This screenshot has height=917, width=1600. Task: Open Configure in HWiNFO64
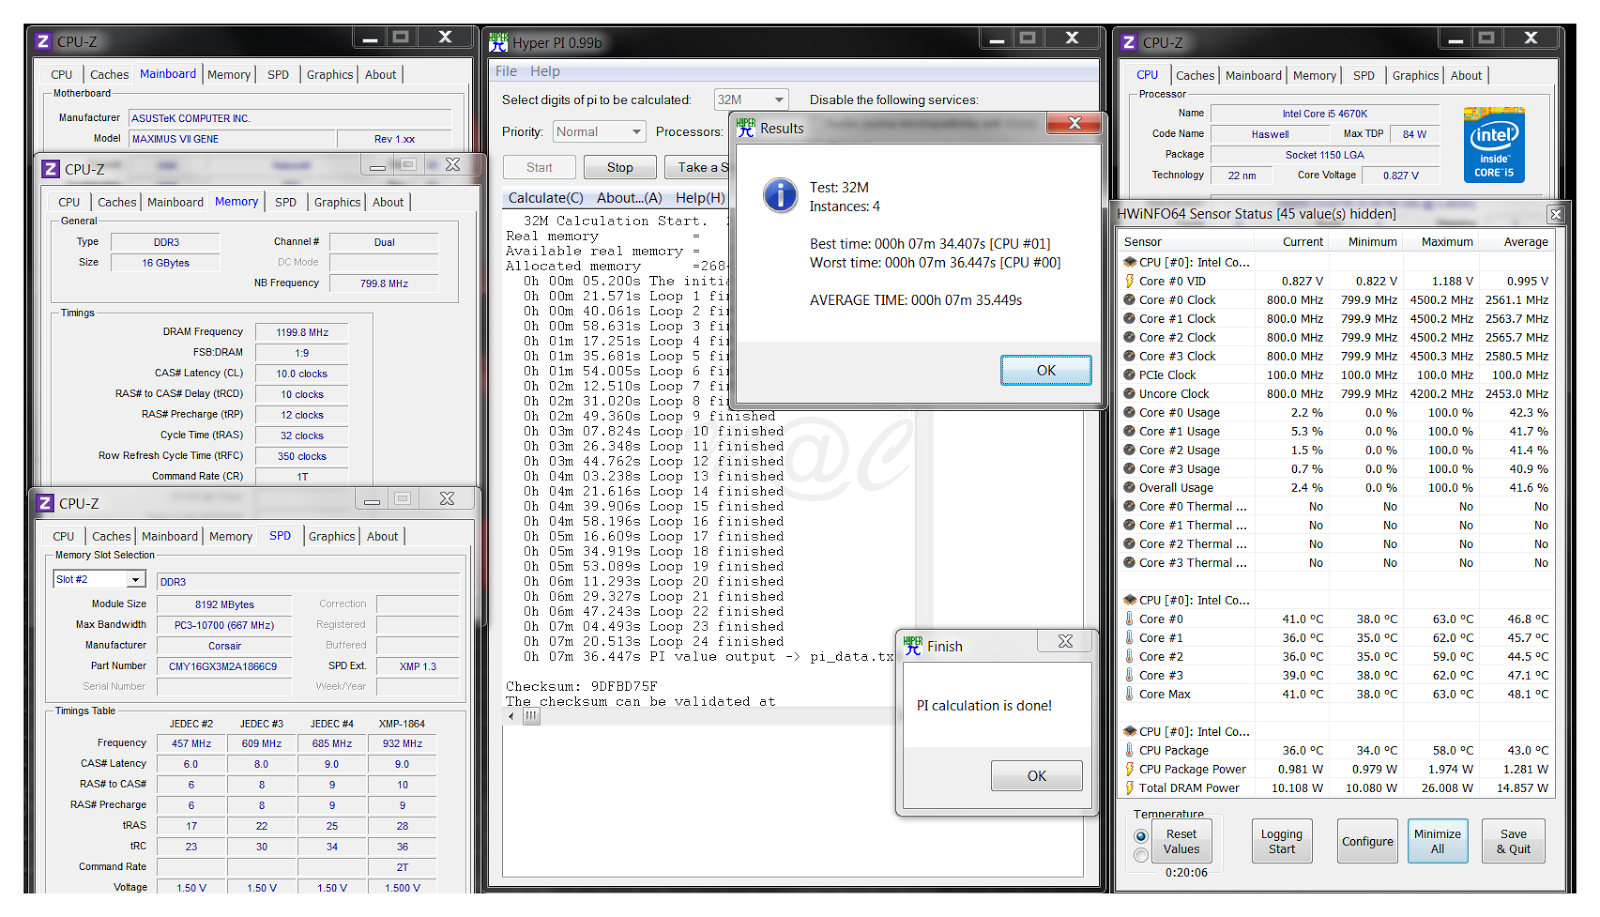coord(1367,841)
